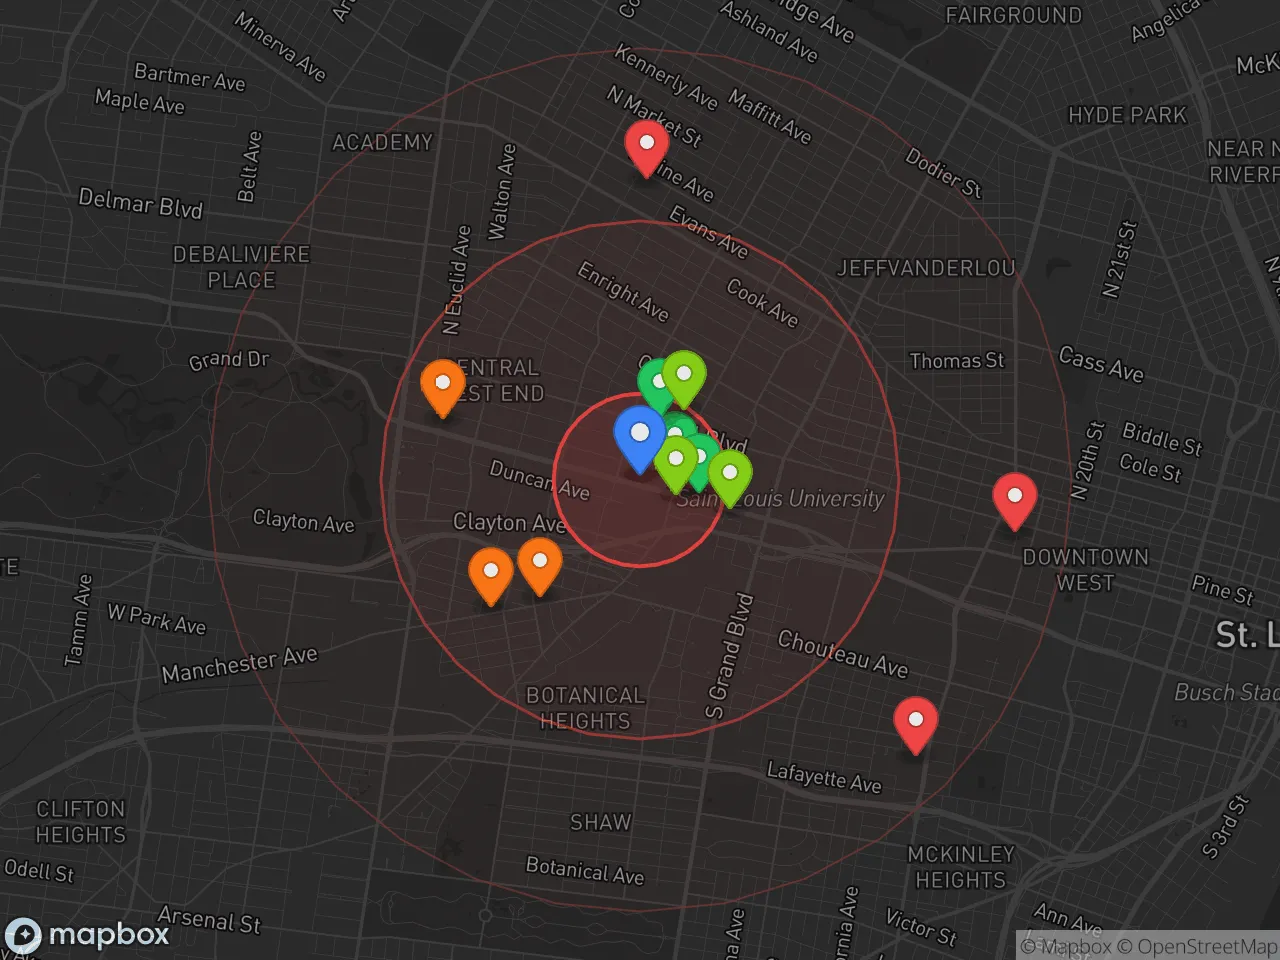Click the blue center location marker

639,435
